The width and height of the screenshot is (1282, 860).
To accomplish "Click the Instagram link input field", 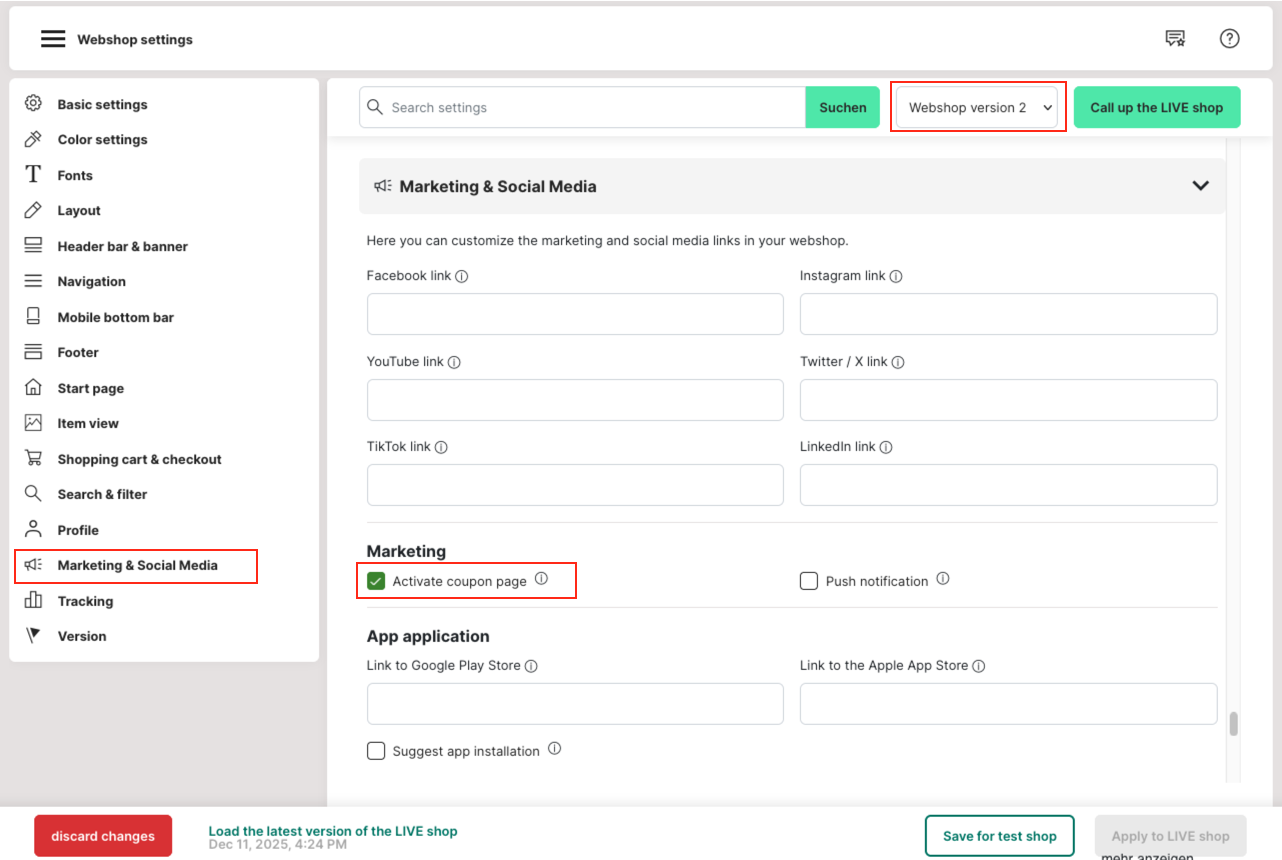I will point(1008,314).
